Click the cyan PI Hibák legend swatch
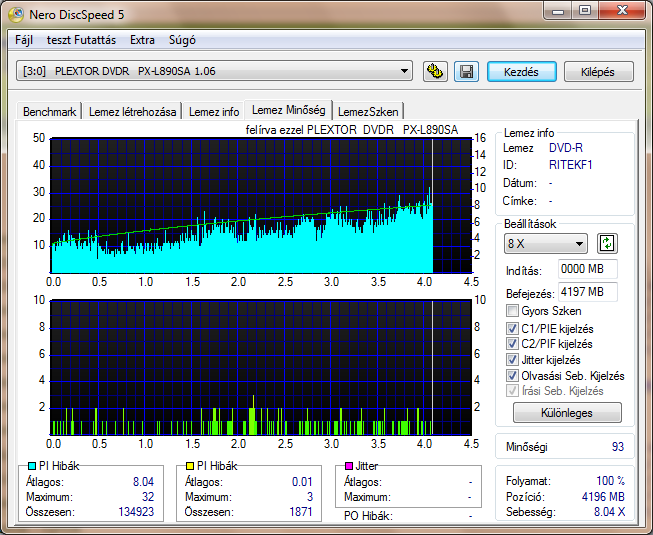The image size is (653, 535). [x=31, y=466]
